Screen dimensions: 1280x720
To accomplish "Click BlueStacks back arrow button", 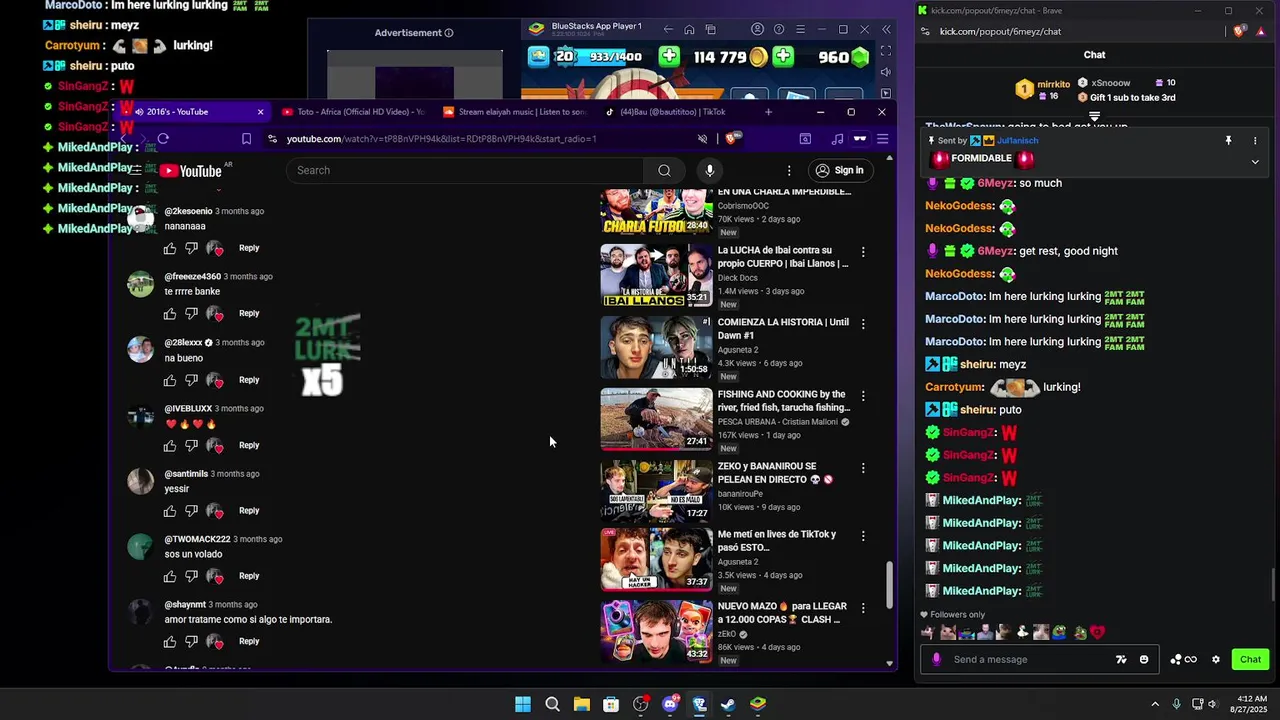I will tap(668, 29).
